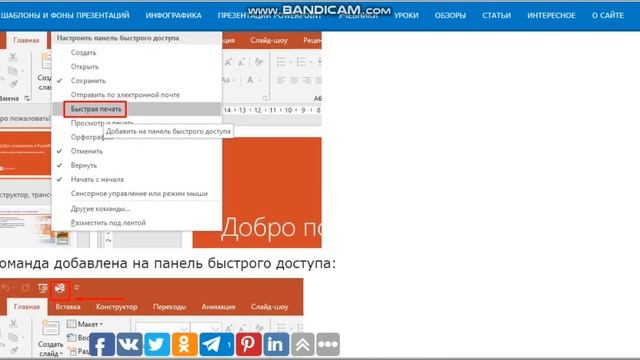640x360 pixels.
Task: Open the clipboard group dialog launcher in upper ribbon
Action: (x=27, y=98)
